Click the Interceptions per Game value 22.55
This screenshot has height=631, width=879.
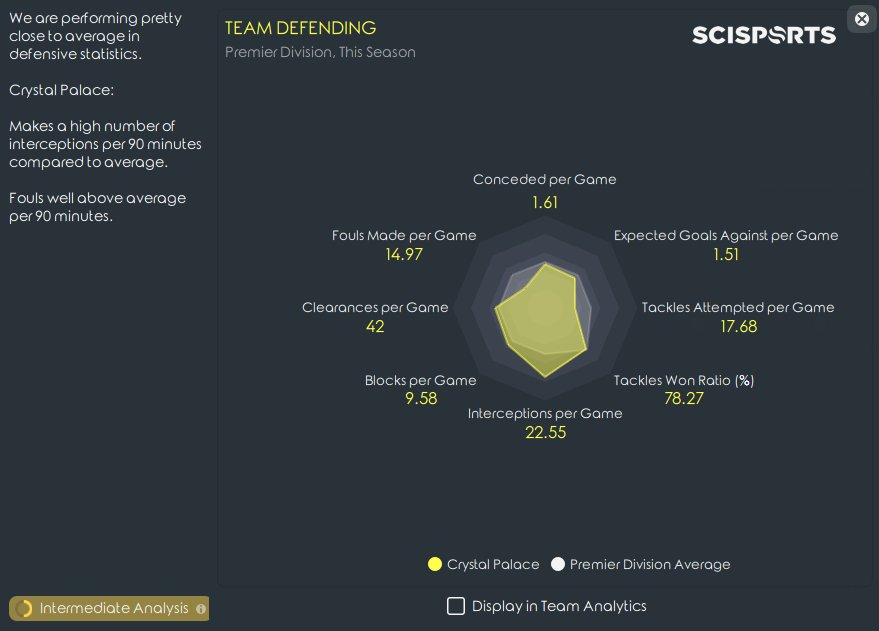[545, 432]
